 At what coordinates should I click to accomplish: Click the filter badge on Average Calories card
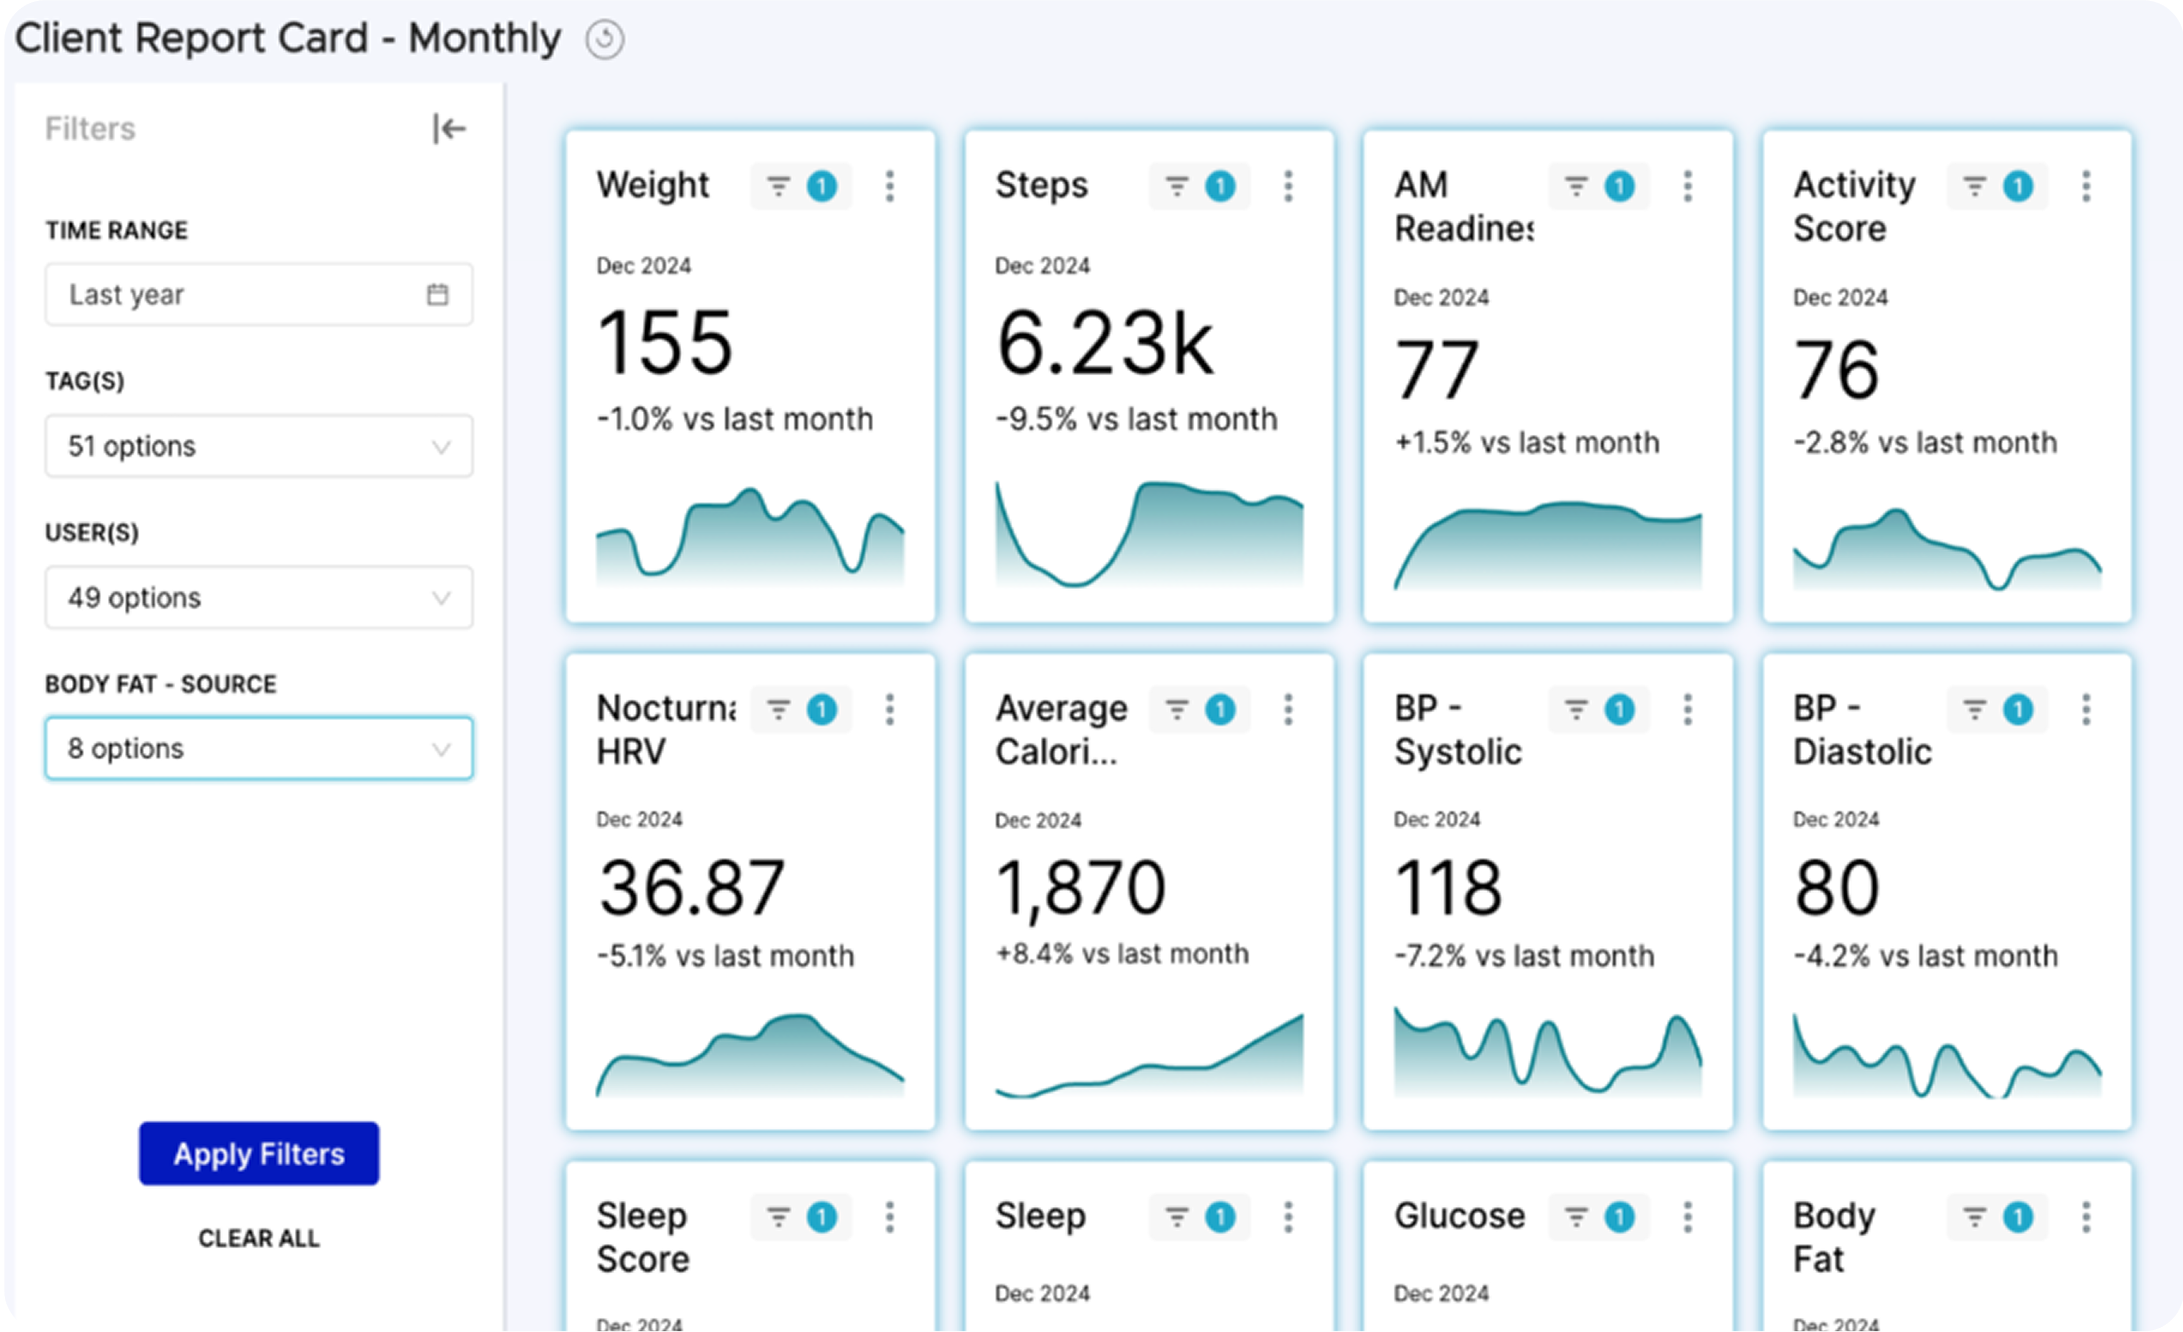1199,710
